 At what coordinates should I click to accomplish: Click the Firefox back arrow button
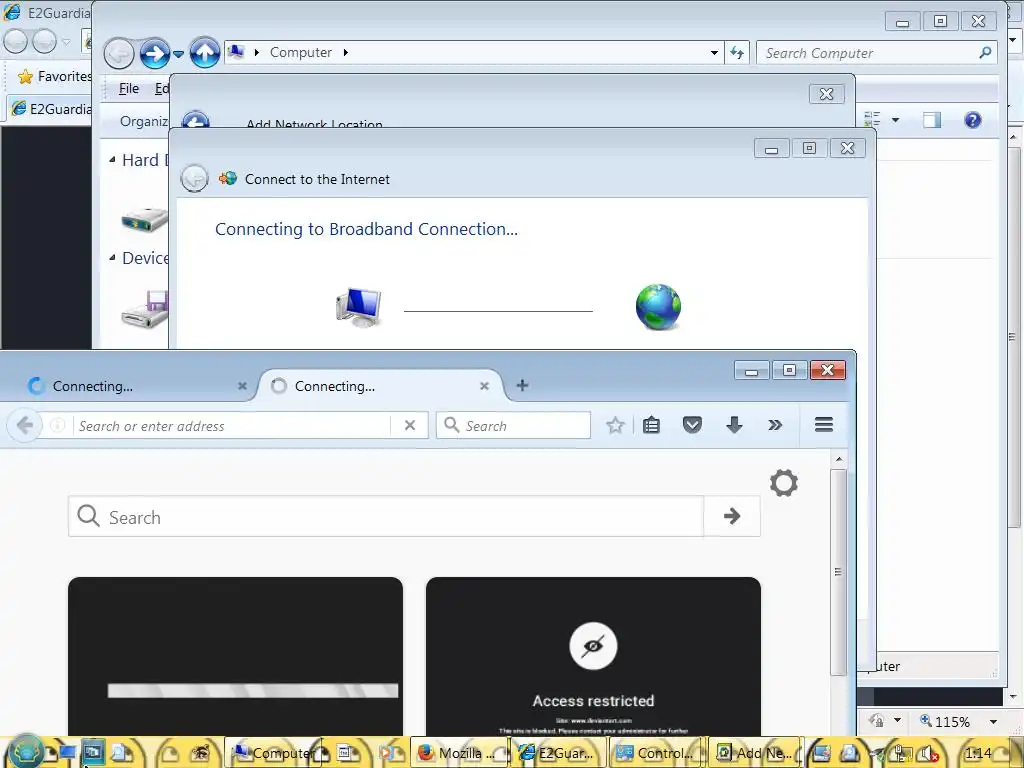pyautogui.click(x=24, y=425)
